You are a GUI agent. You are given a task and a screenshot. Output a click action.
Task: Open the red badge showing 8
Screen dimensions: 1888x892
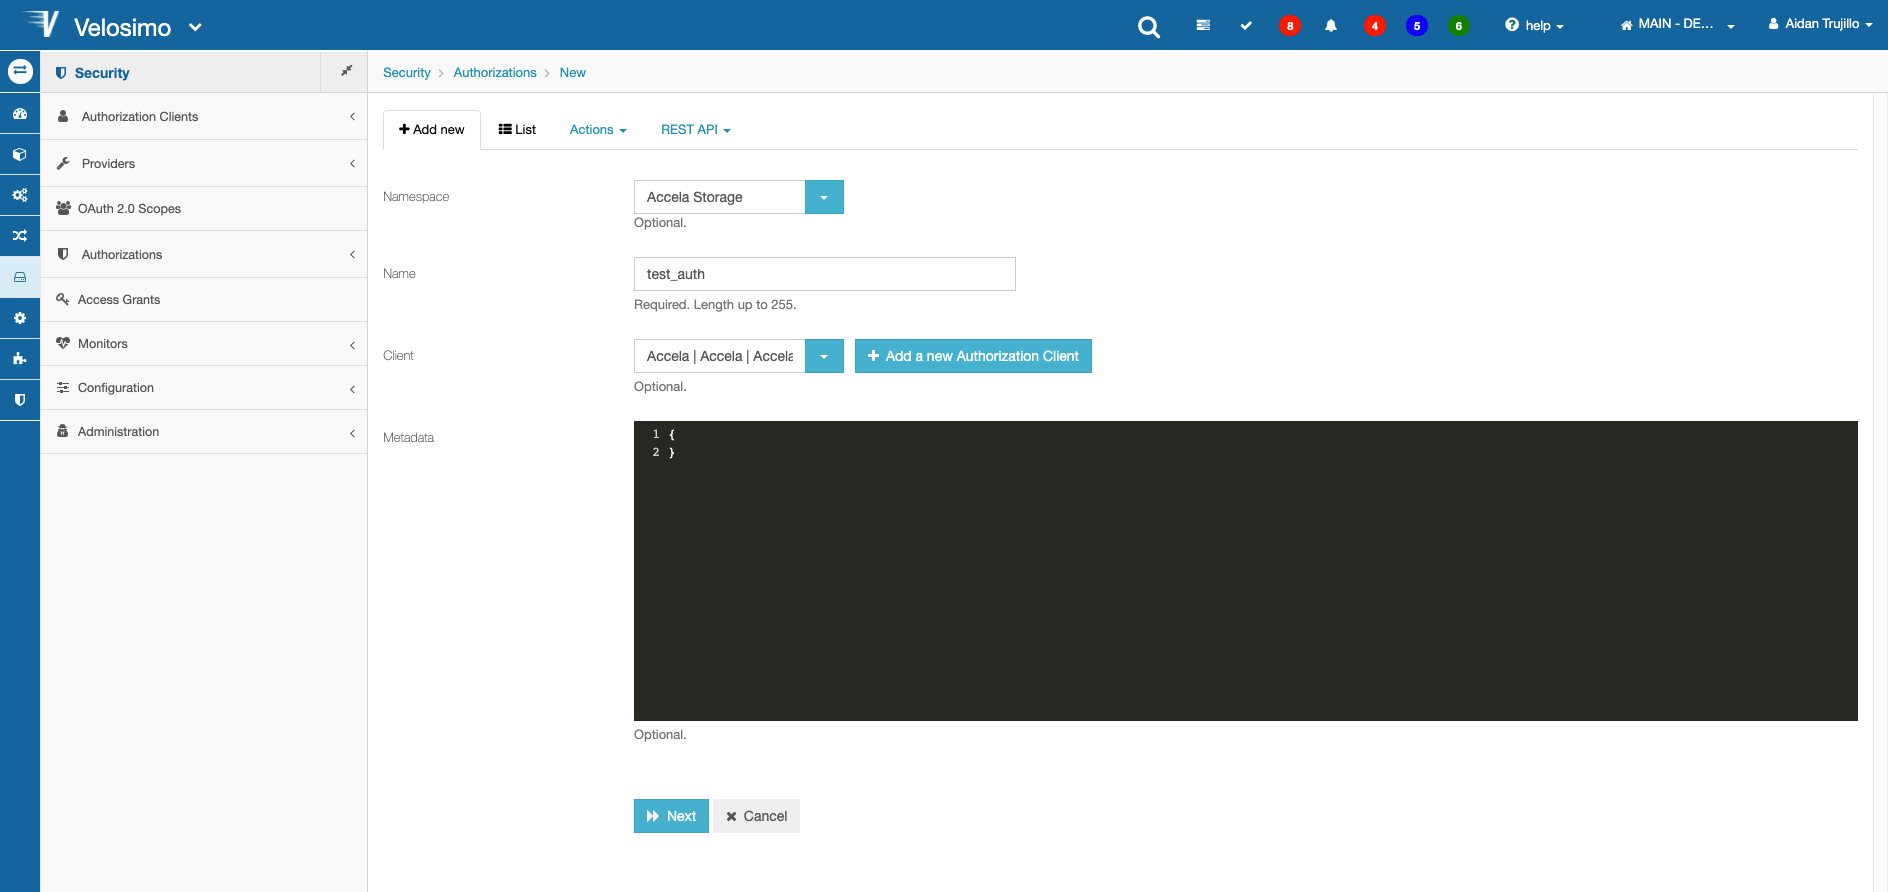click(x=1290, y=26)
